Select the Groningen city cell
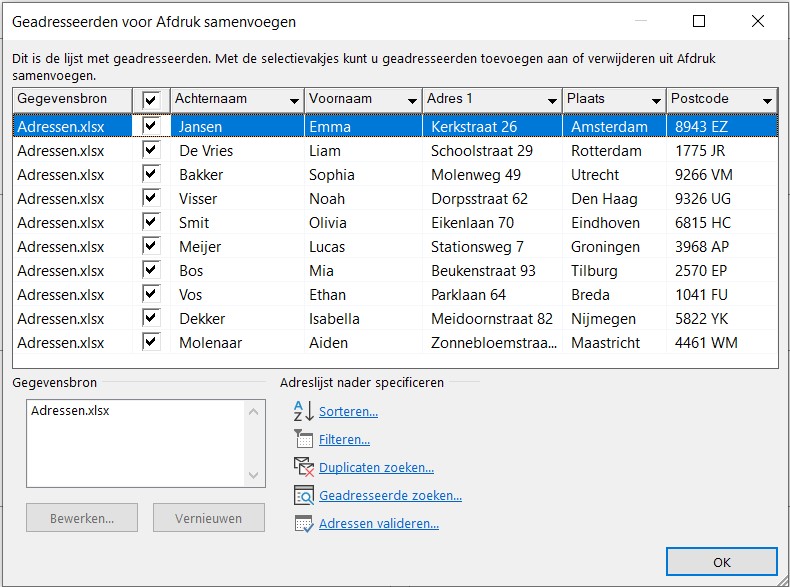Screen dimensions: 790x587 tap(615, 247)
